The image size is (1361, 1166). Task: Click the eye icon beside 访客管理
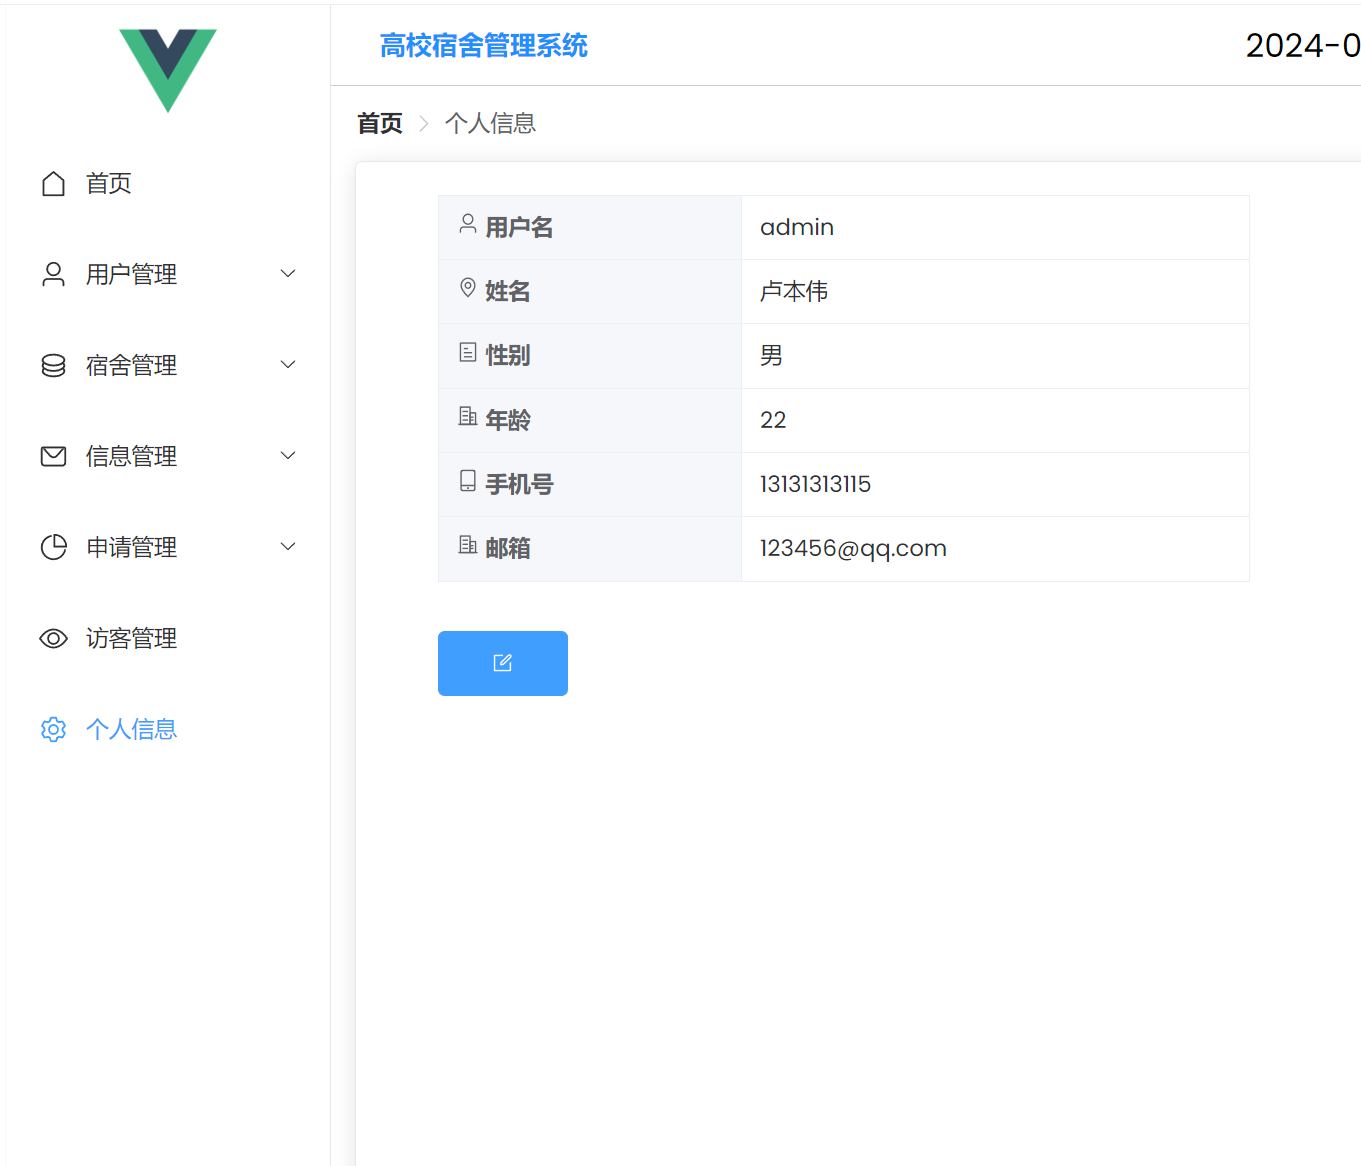(53, 638)
